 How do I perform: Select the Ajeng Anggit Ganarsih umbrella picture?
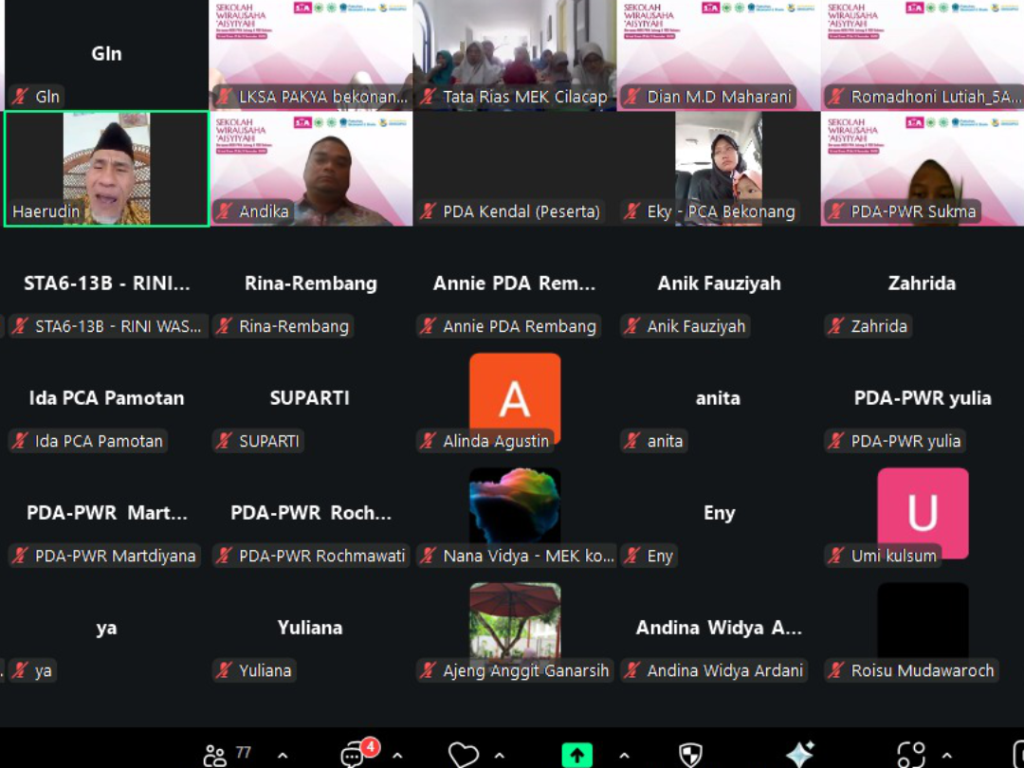coord(514,620)
